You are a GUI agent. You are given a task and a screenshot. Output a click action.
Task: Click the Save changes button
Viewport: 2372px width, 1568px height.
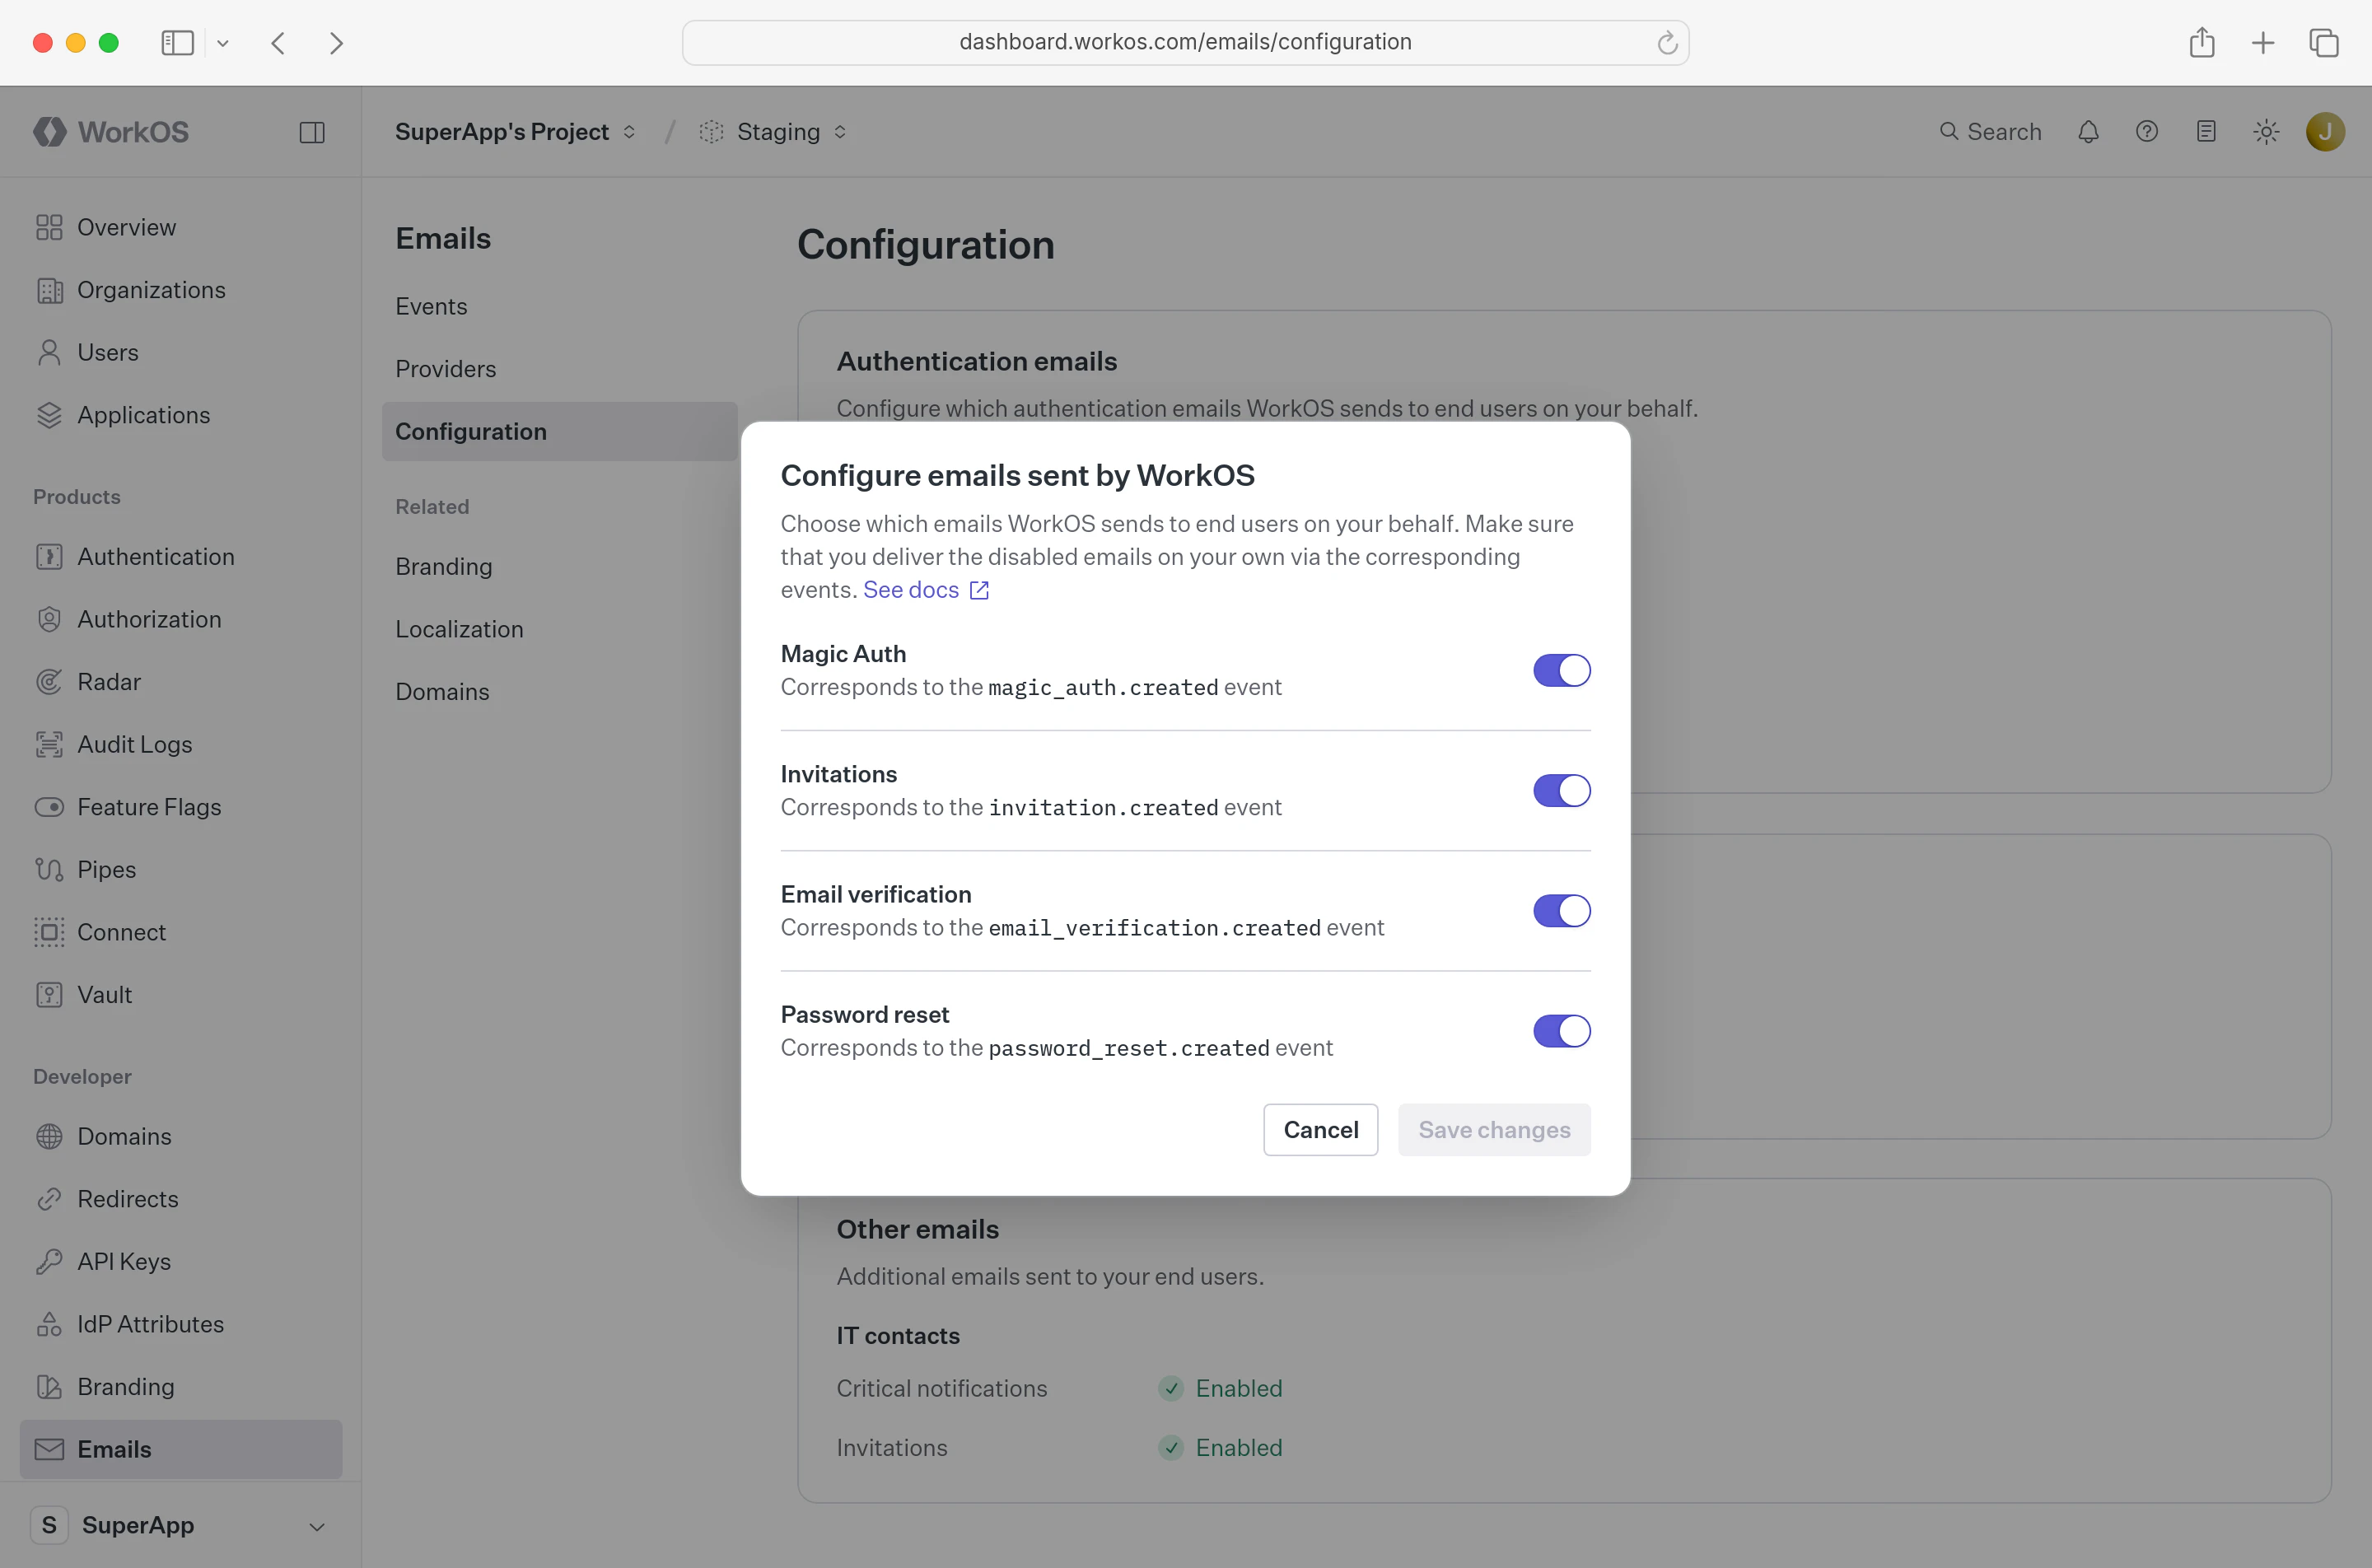click(x=1494, y=1129)
